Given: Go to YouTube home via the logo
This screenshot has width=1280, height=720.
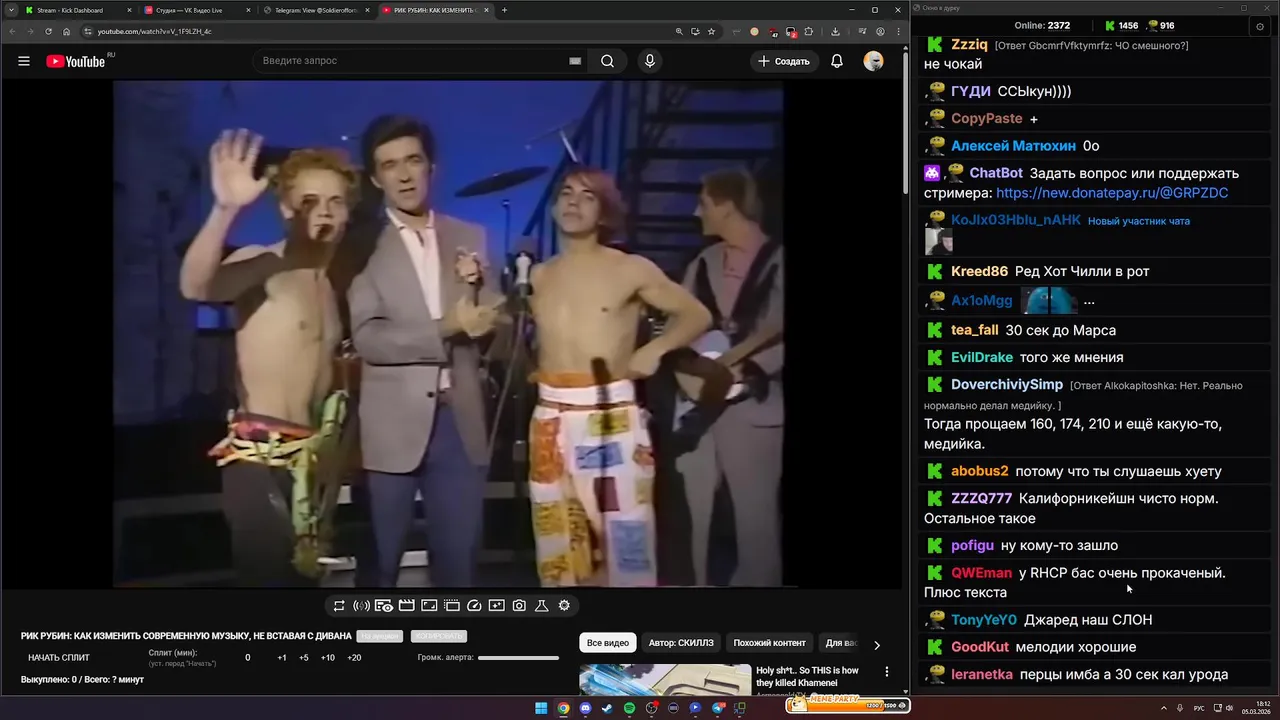Looking at the screenshot, I should point(77,61).
